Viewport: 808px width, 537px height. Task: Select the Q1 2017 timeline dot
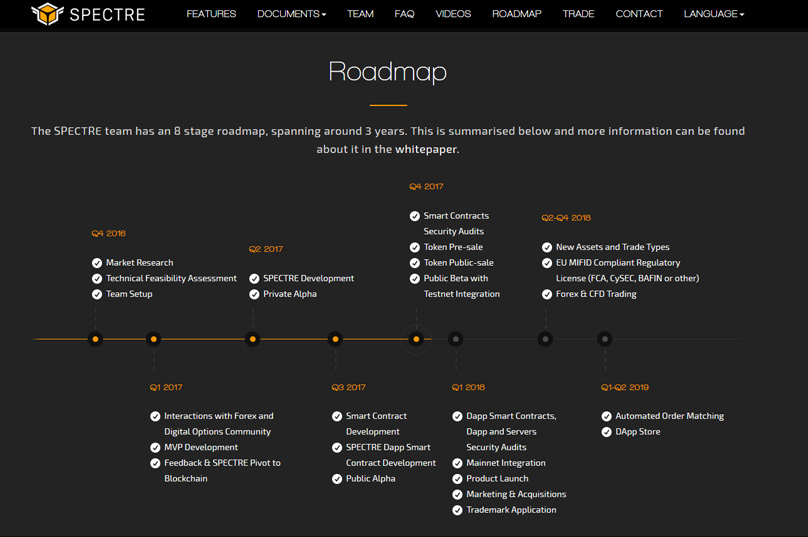[154, 339]
